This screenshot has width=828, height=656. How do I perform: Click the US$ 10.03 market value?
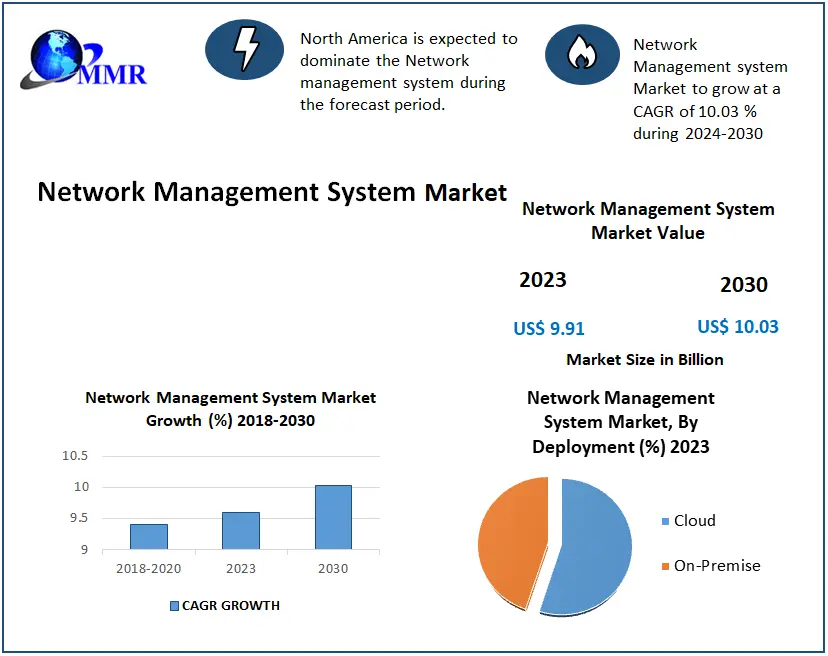737,327
